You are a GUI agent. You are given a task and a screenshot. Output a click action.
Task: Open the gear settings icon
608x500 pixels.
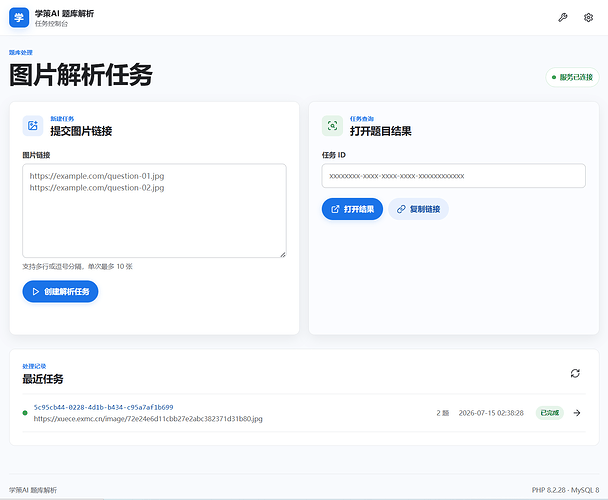pos(588,17)
